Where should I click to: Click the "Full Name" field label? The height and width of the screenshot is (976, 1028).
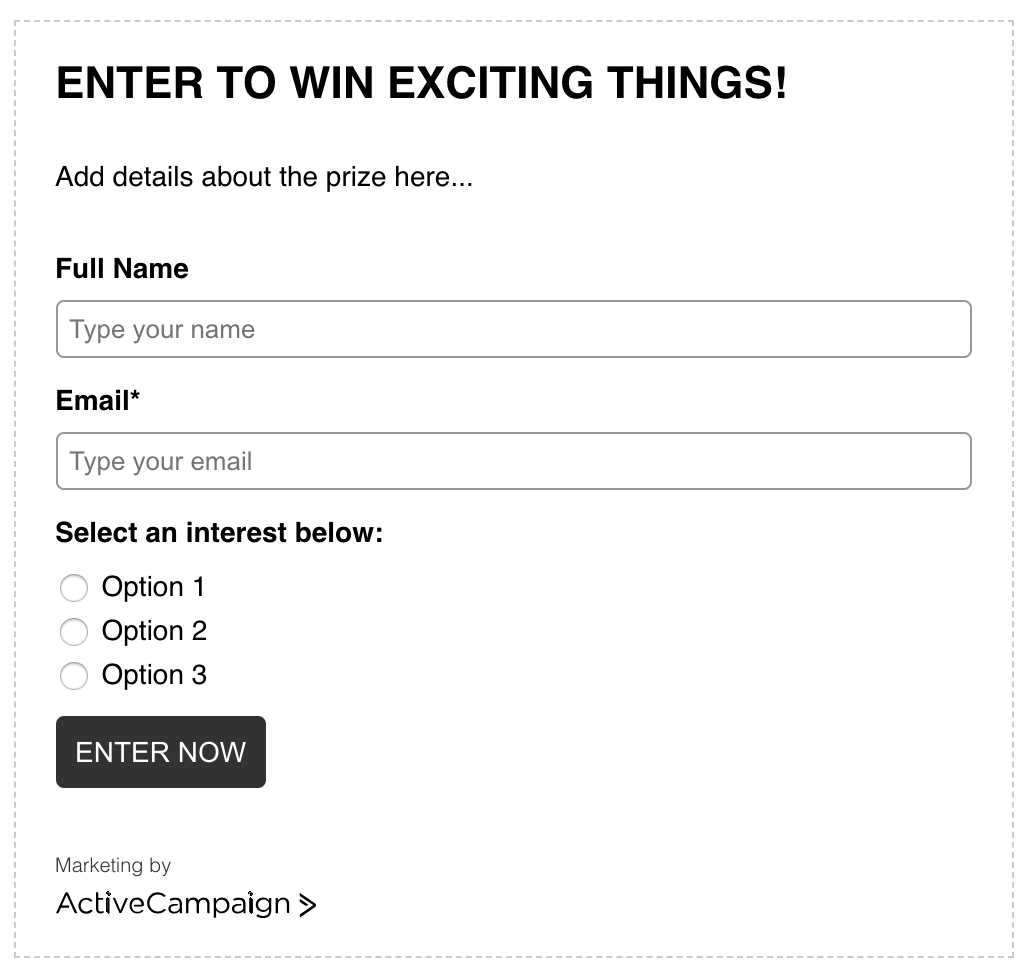coord(122,268)
